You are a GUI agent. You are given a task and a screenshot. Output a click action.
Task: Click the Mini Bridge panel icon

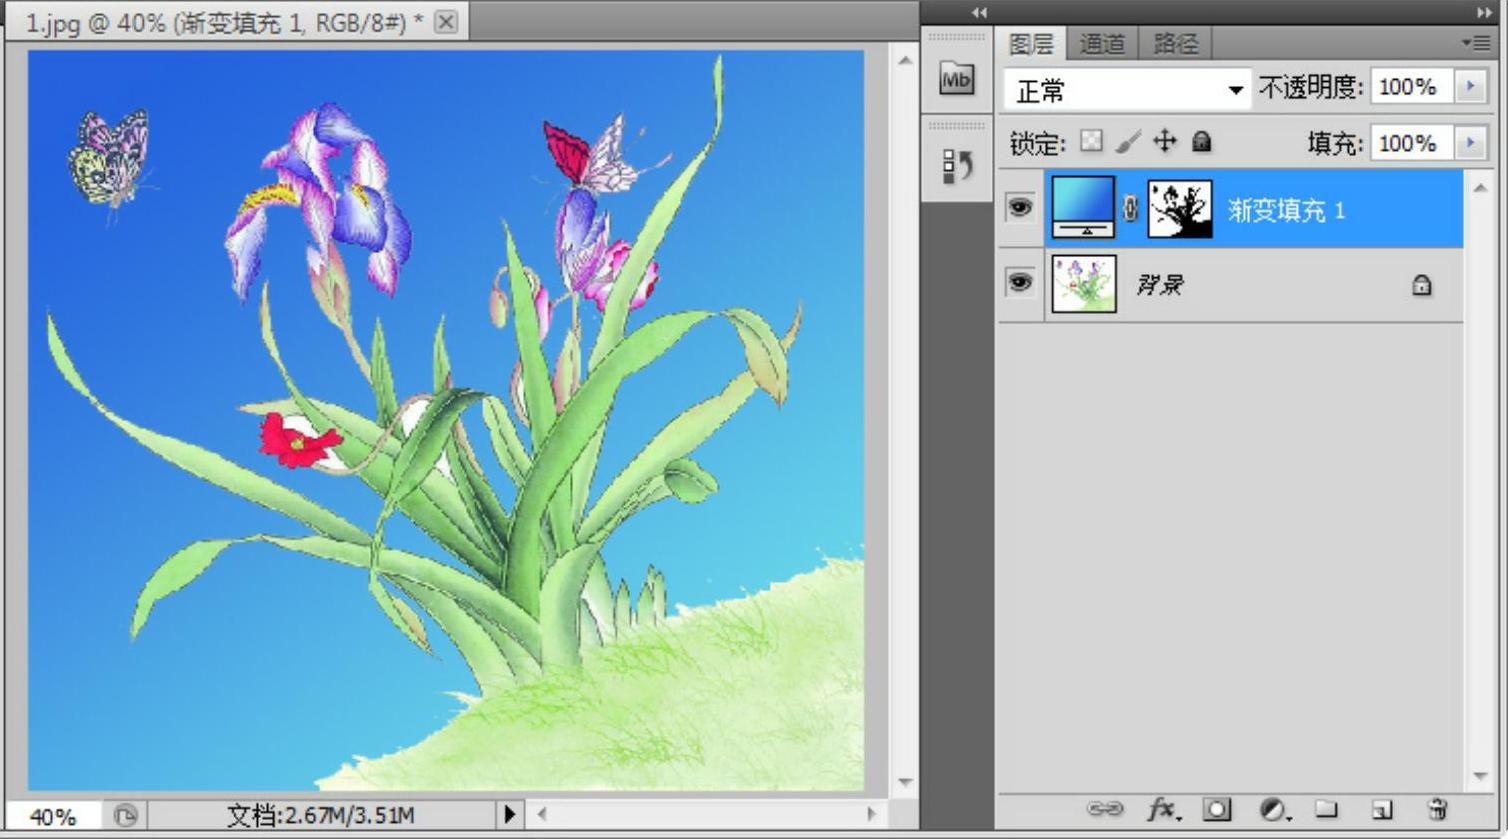pyautogui.click(x=957, y=79)
